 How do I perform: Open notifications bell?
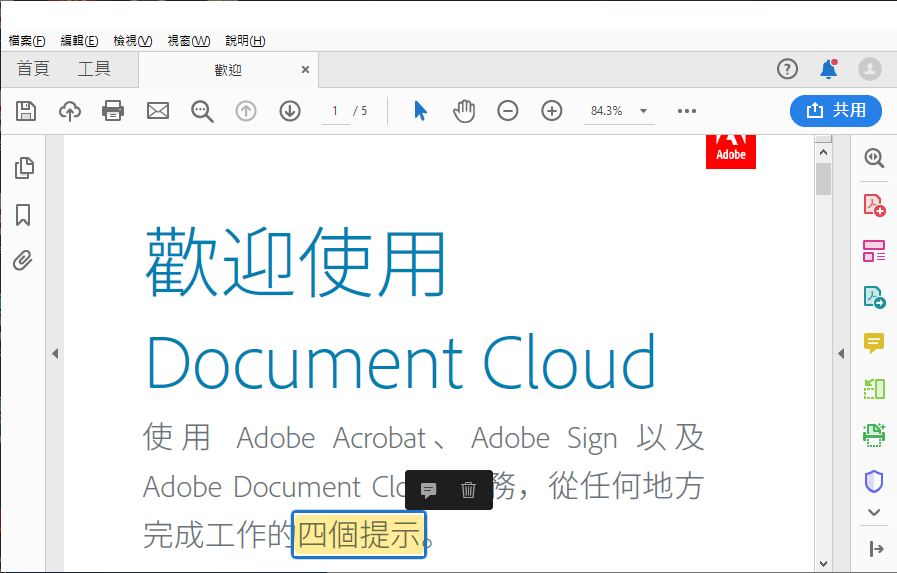coord(828,69)
